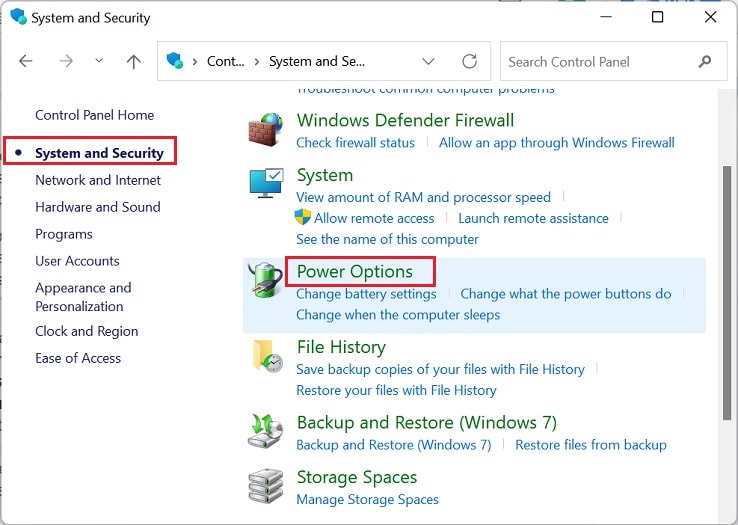Click the System and Security title bar icon
This screenshot has width=738, height=525.
19,16
